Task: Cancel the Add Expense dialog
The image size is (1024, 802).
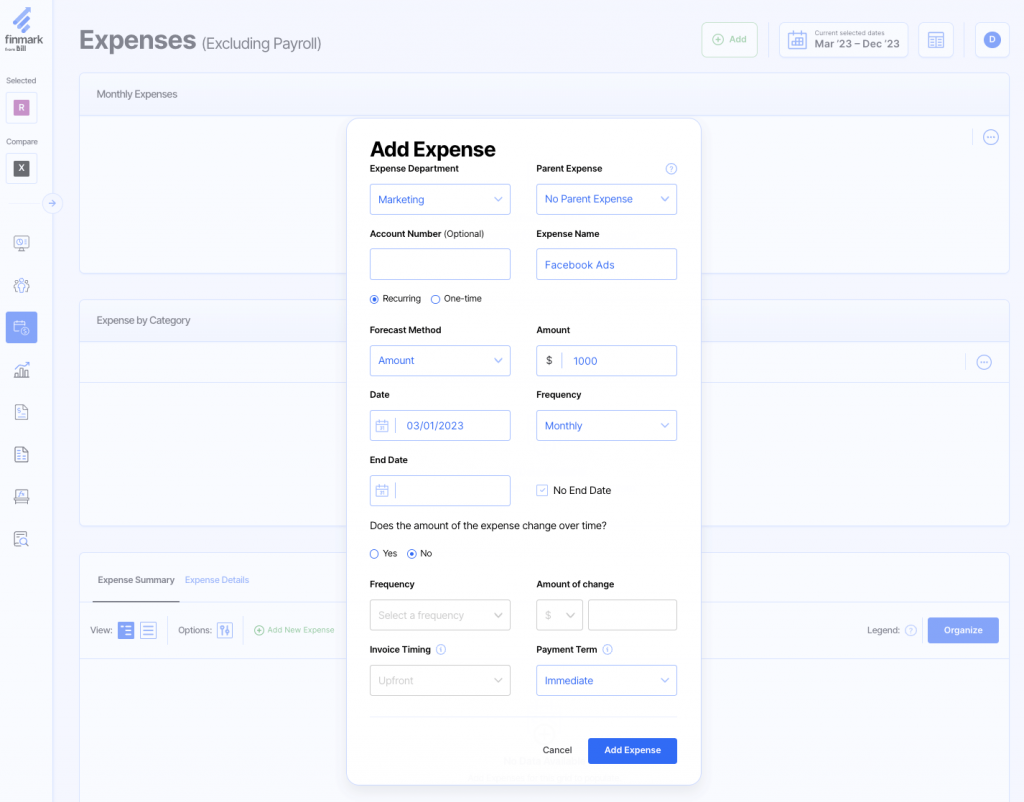Action: [x=557, y=750]
